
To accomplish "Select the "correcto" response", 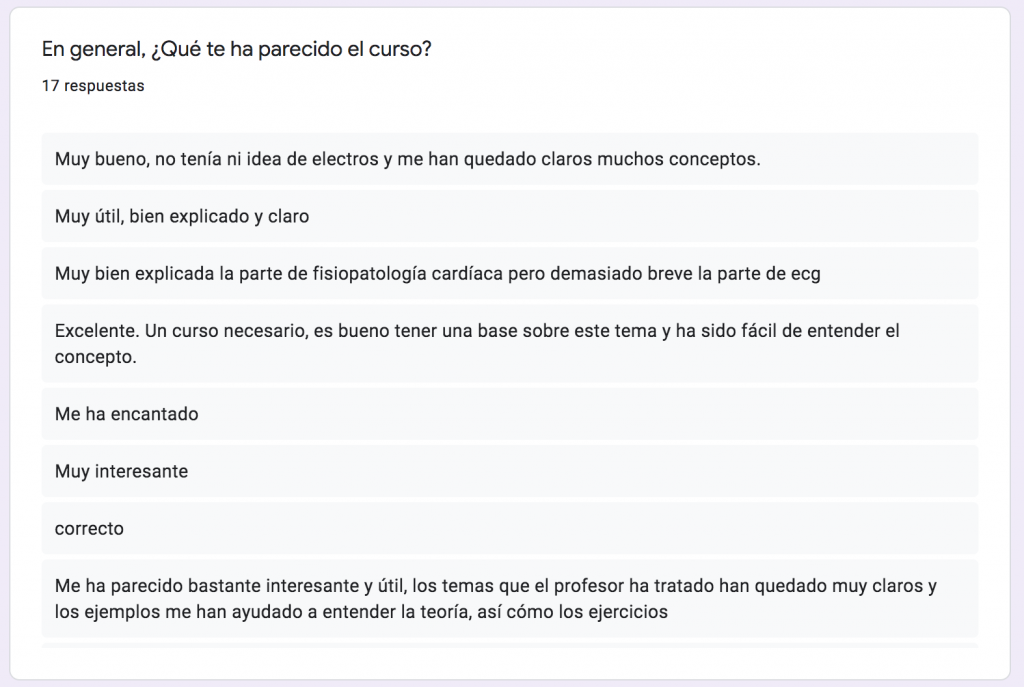I will (509, 528).
